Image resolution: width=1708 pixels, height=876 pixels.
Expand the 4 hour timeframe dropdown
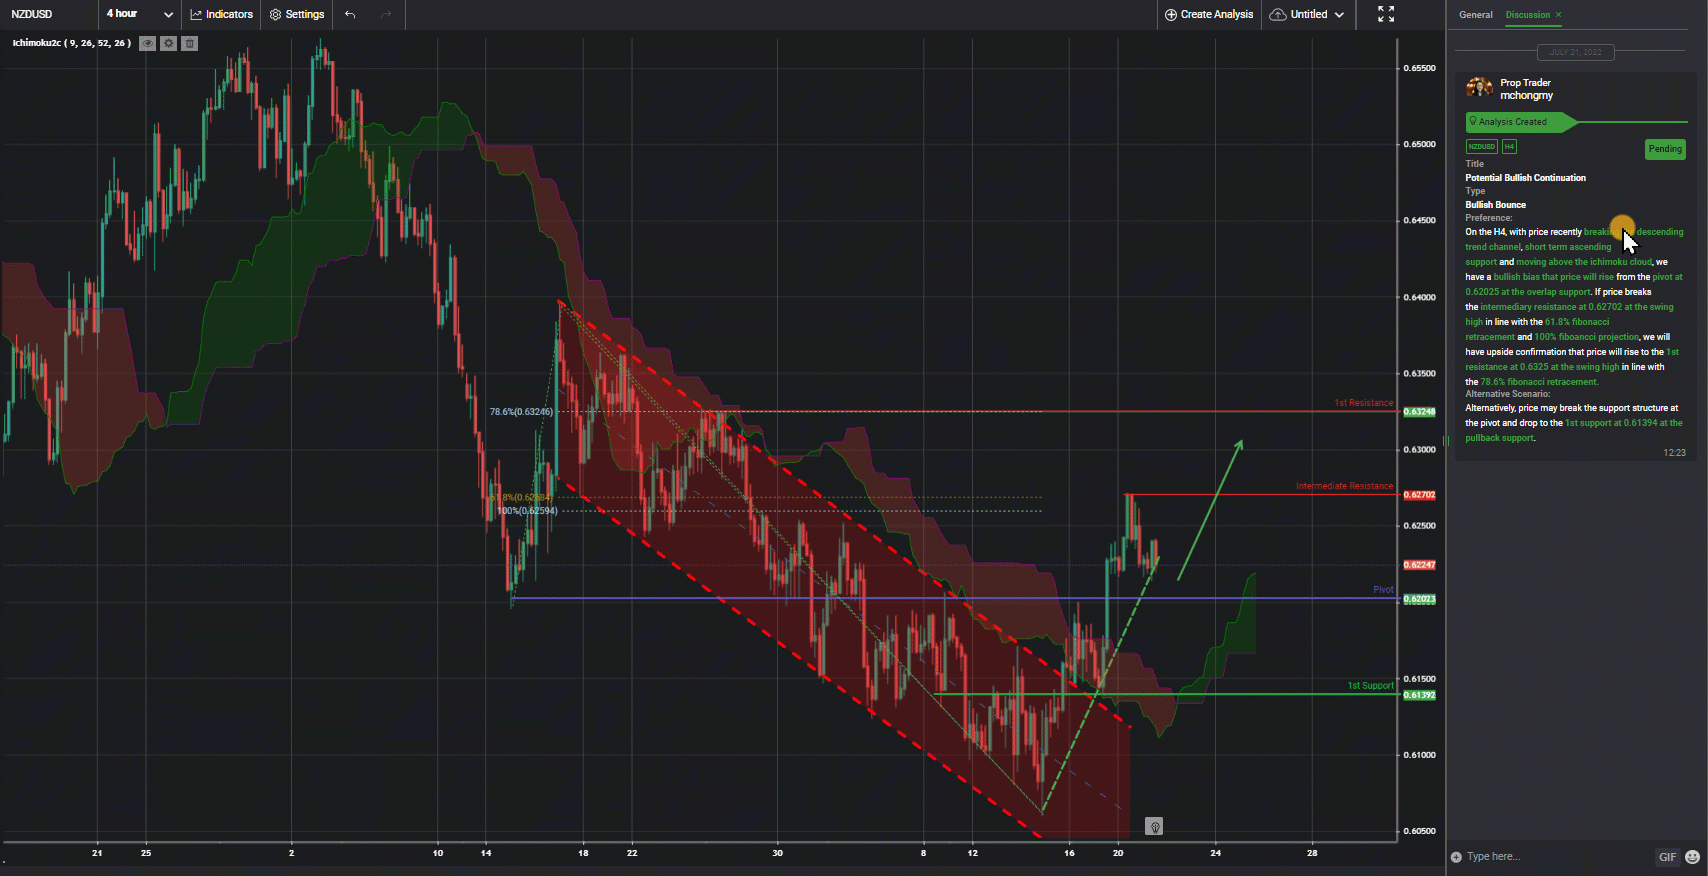(x=139, y=14)
